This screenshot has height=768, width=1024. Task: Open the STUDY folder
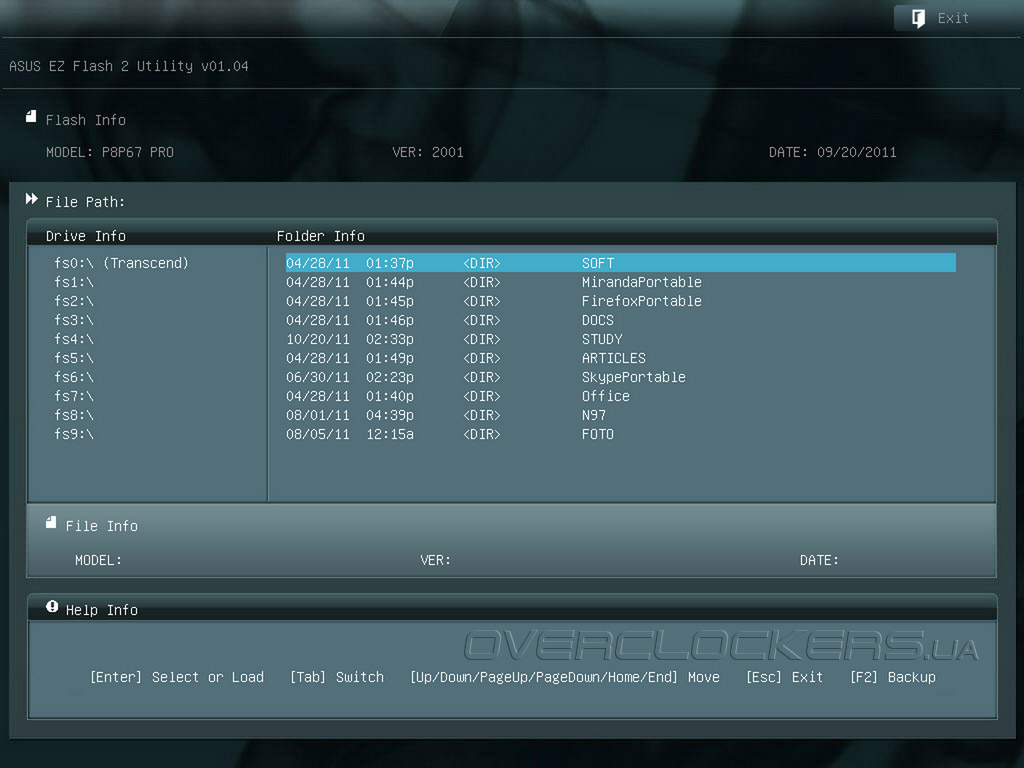(620, 339)
